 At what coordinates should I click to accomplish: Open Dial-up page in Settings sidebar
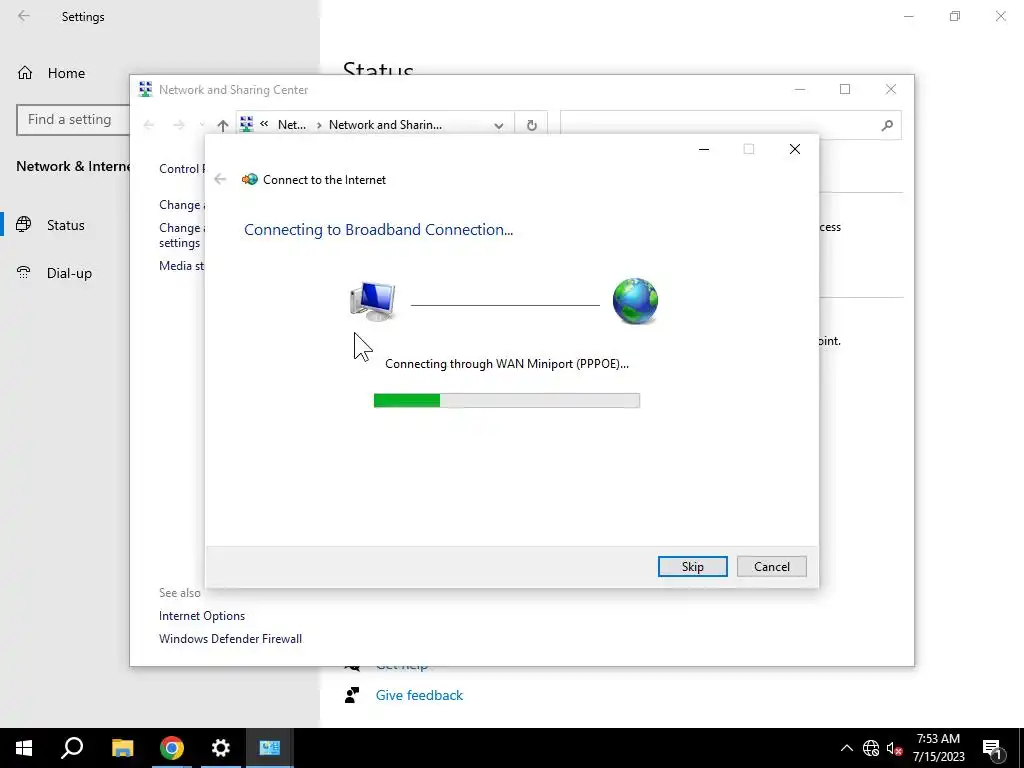pyautogui.click(x=69, y=273)
